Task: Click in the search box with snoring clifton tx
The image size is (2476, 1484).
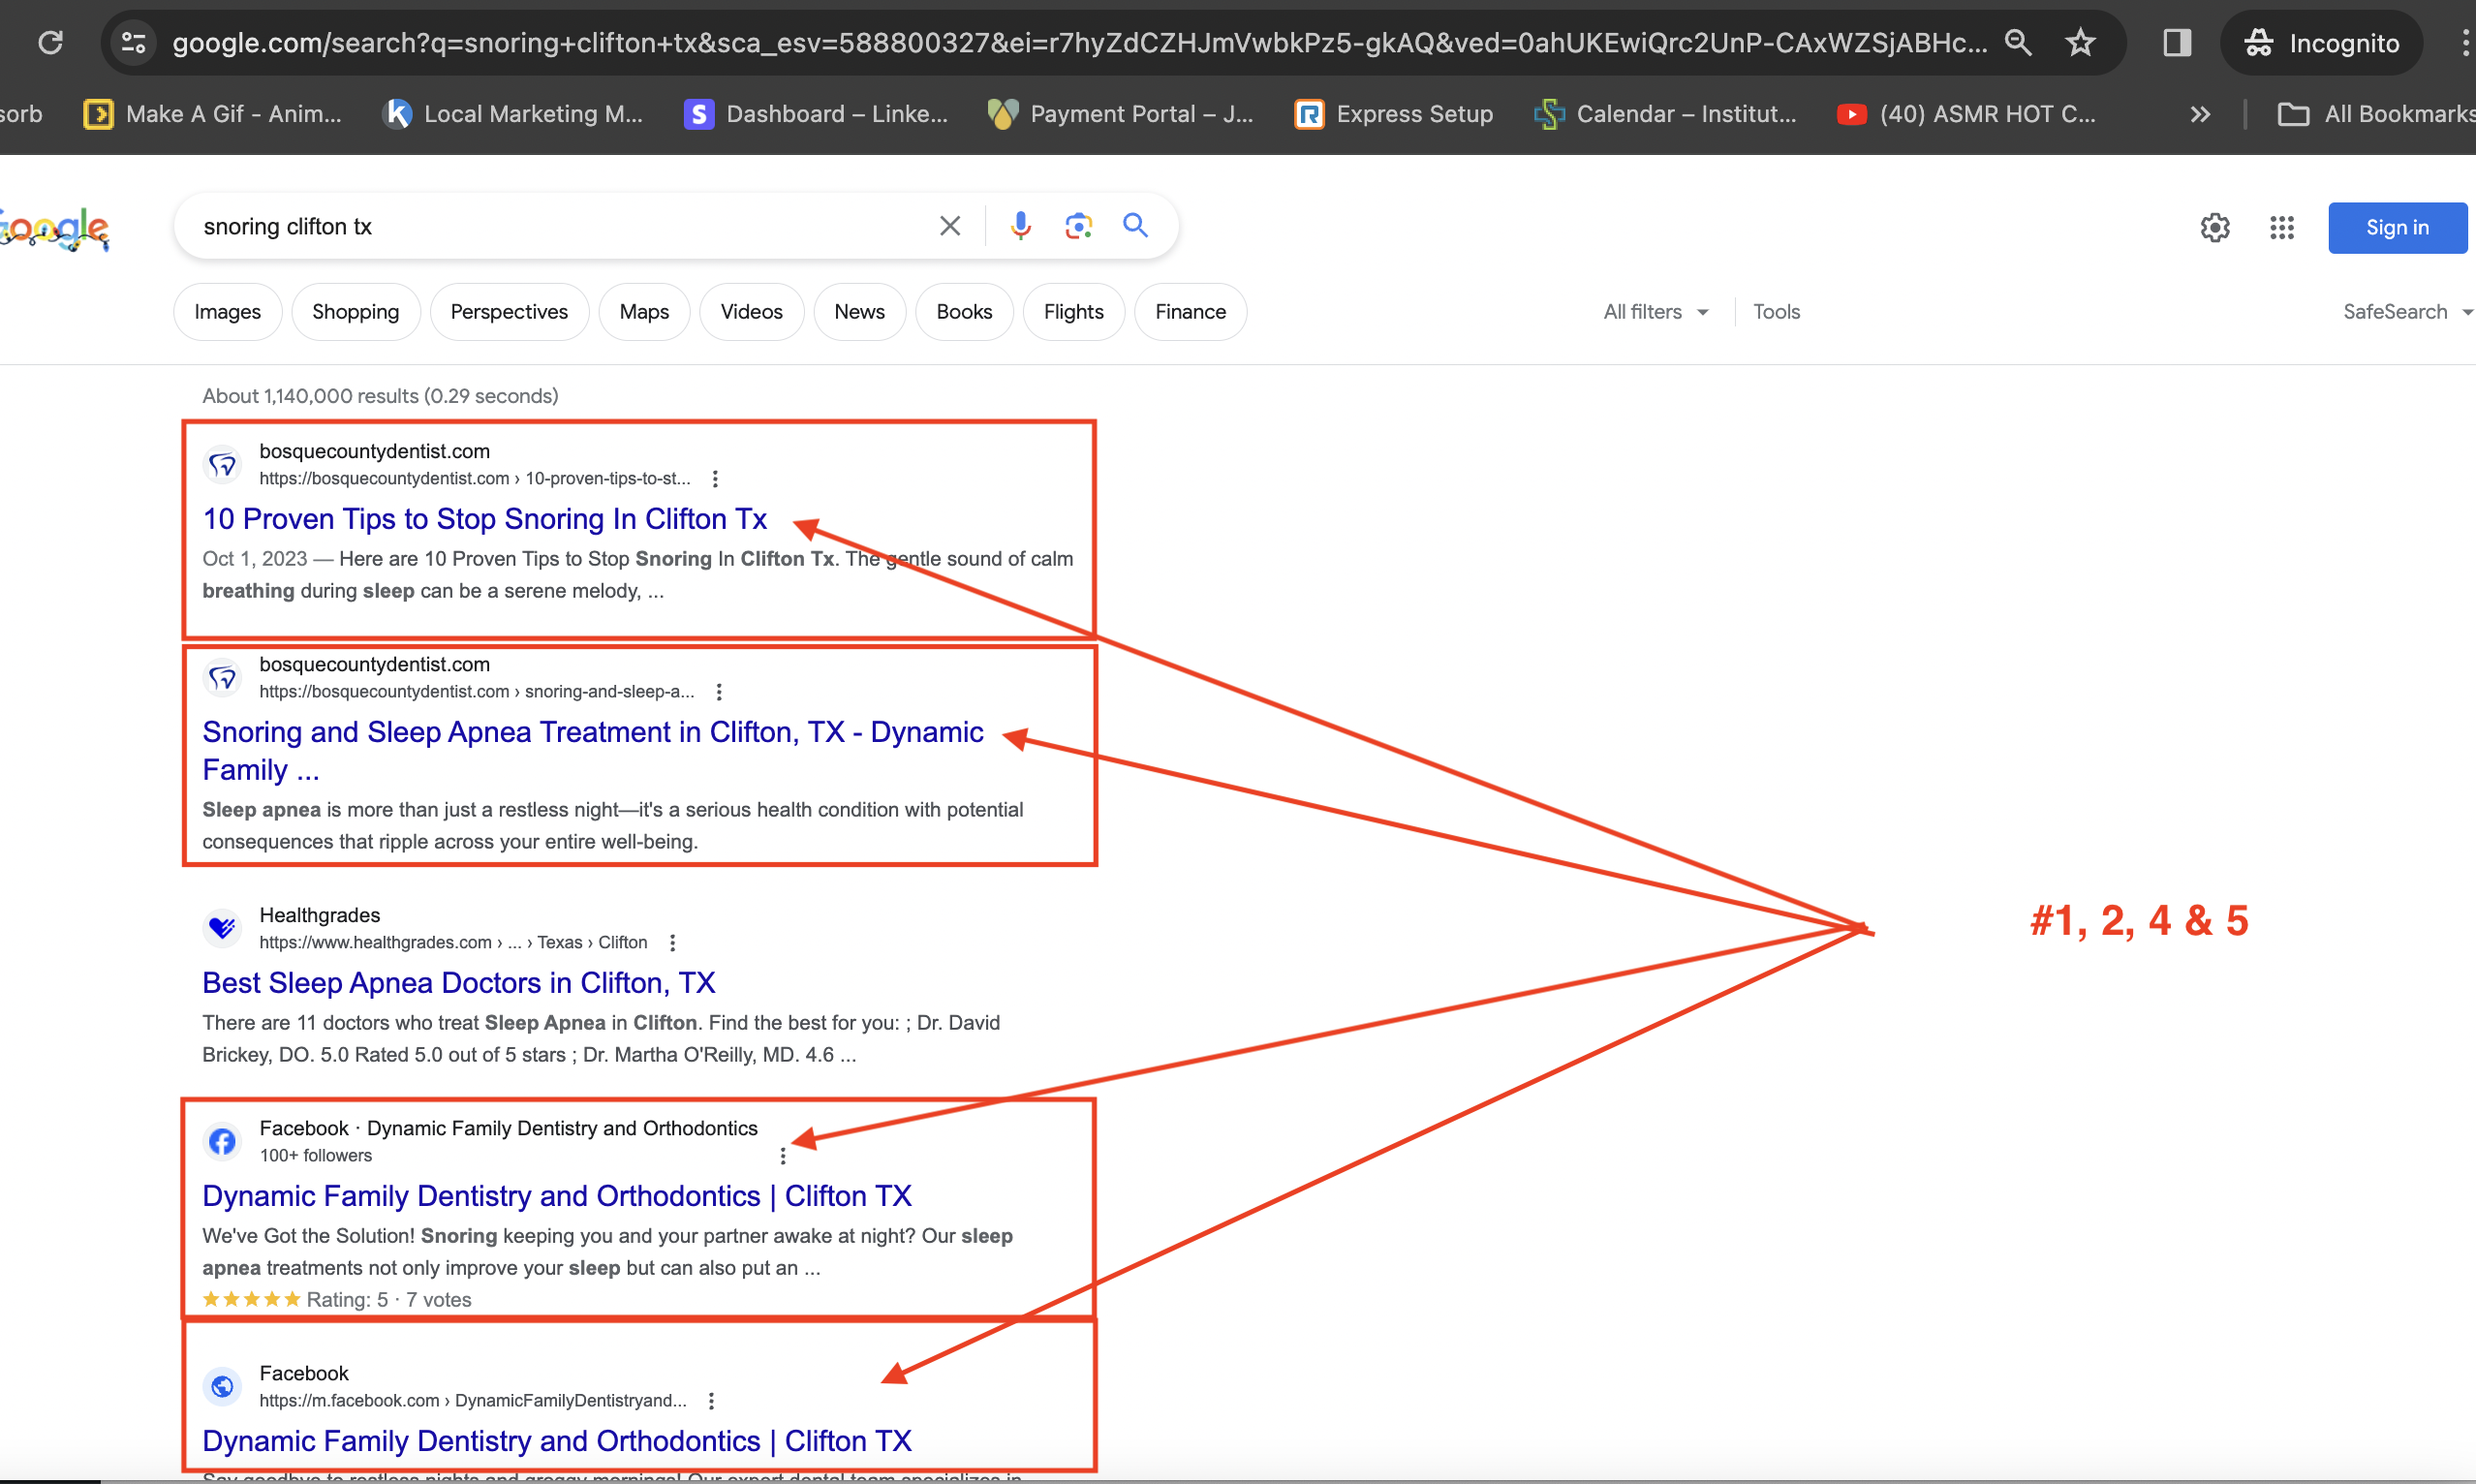Action: tap(560, 227)
